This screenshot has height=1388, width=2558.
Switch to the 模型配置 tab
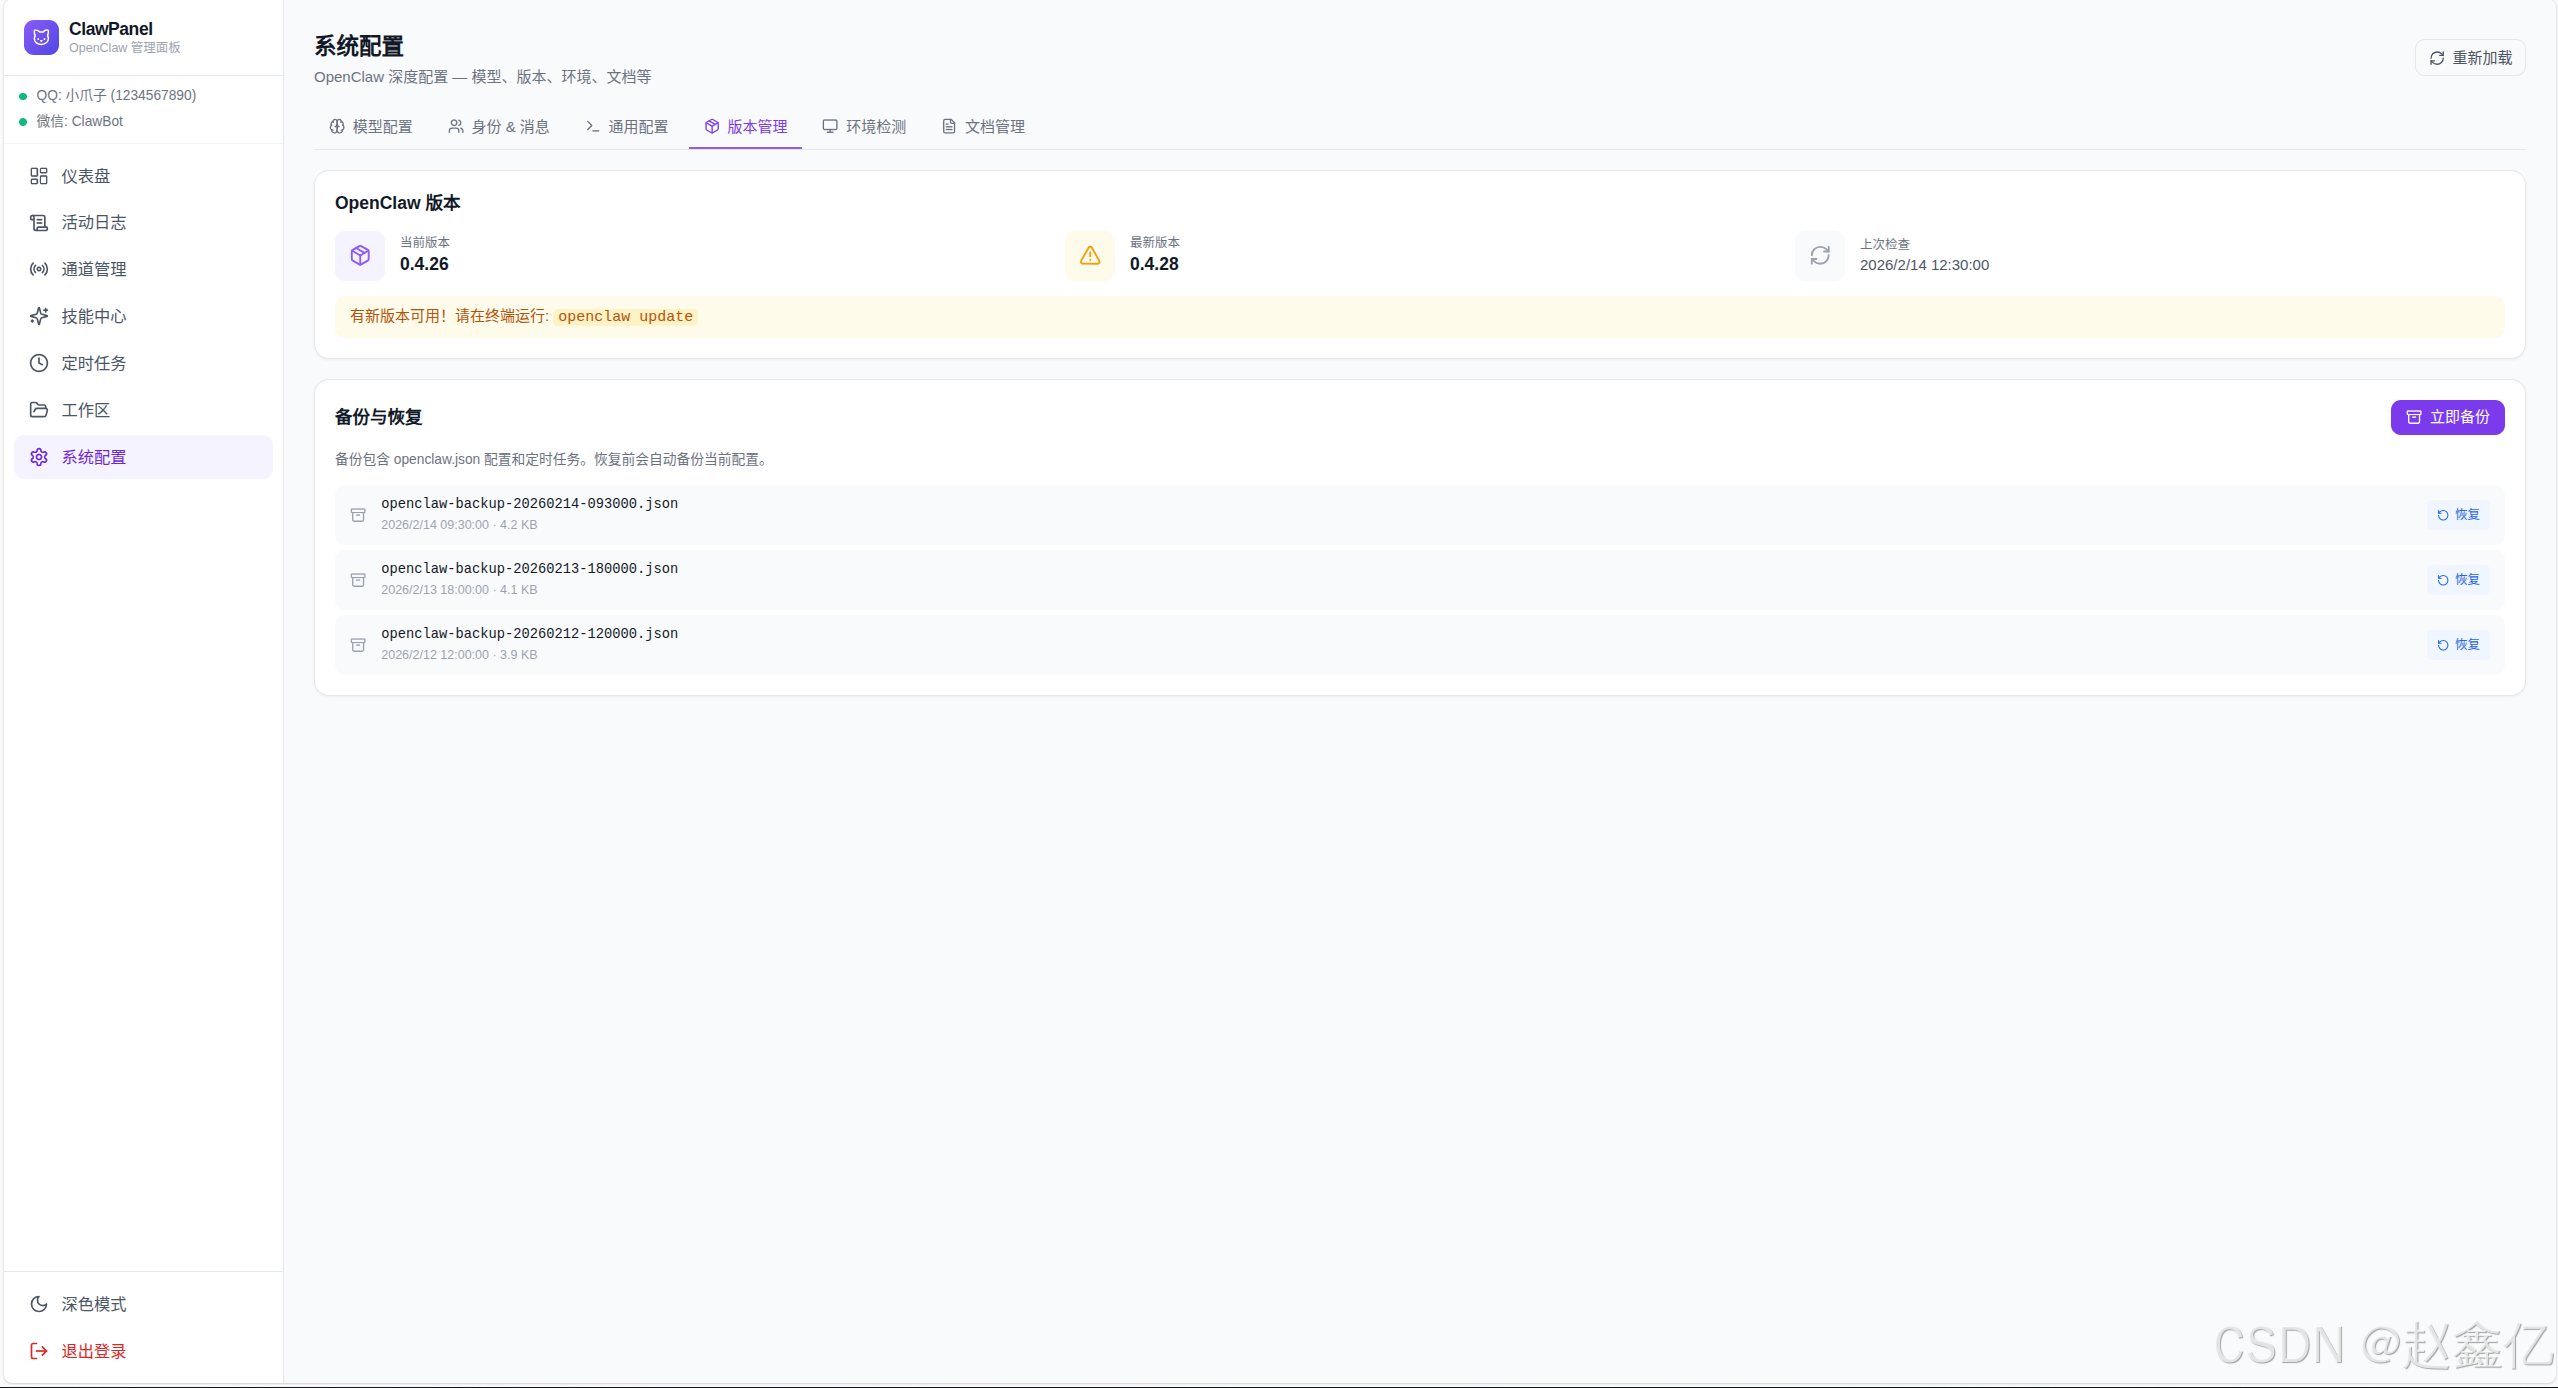point(371,127)
